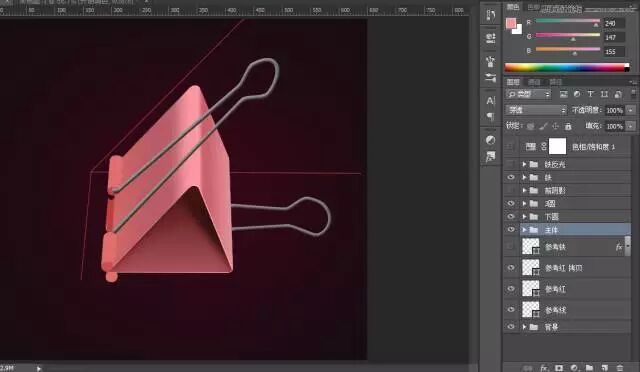The width and height of the screenshot is (640, 372).
Task: Hide the 背景 group layer
Action: pyautogui.click(x=511, y=327)
